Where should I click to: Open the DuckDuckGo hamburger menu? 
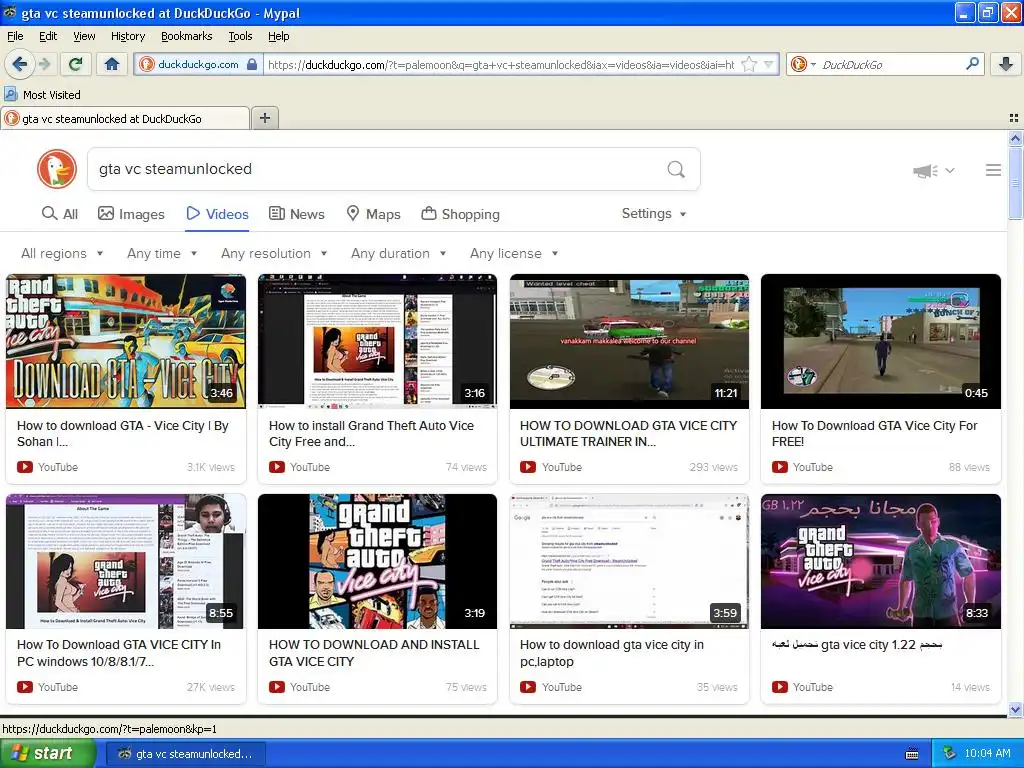click(x=993, y=170)
